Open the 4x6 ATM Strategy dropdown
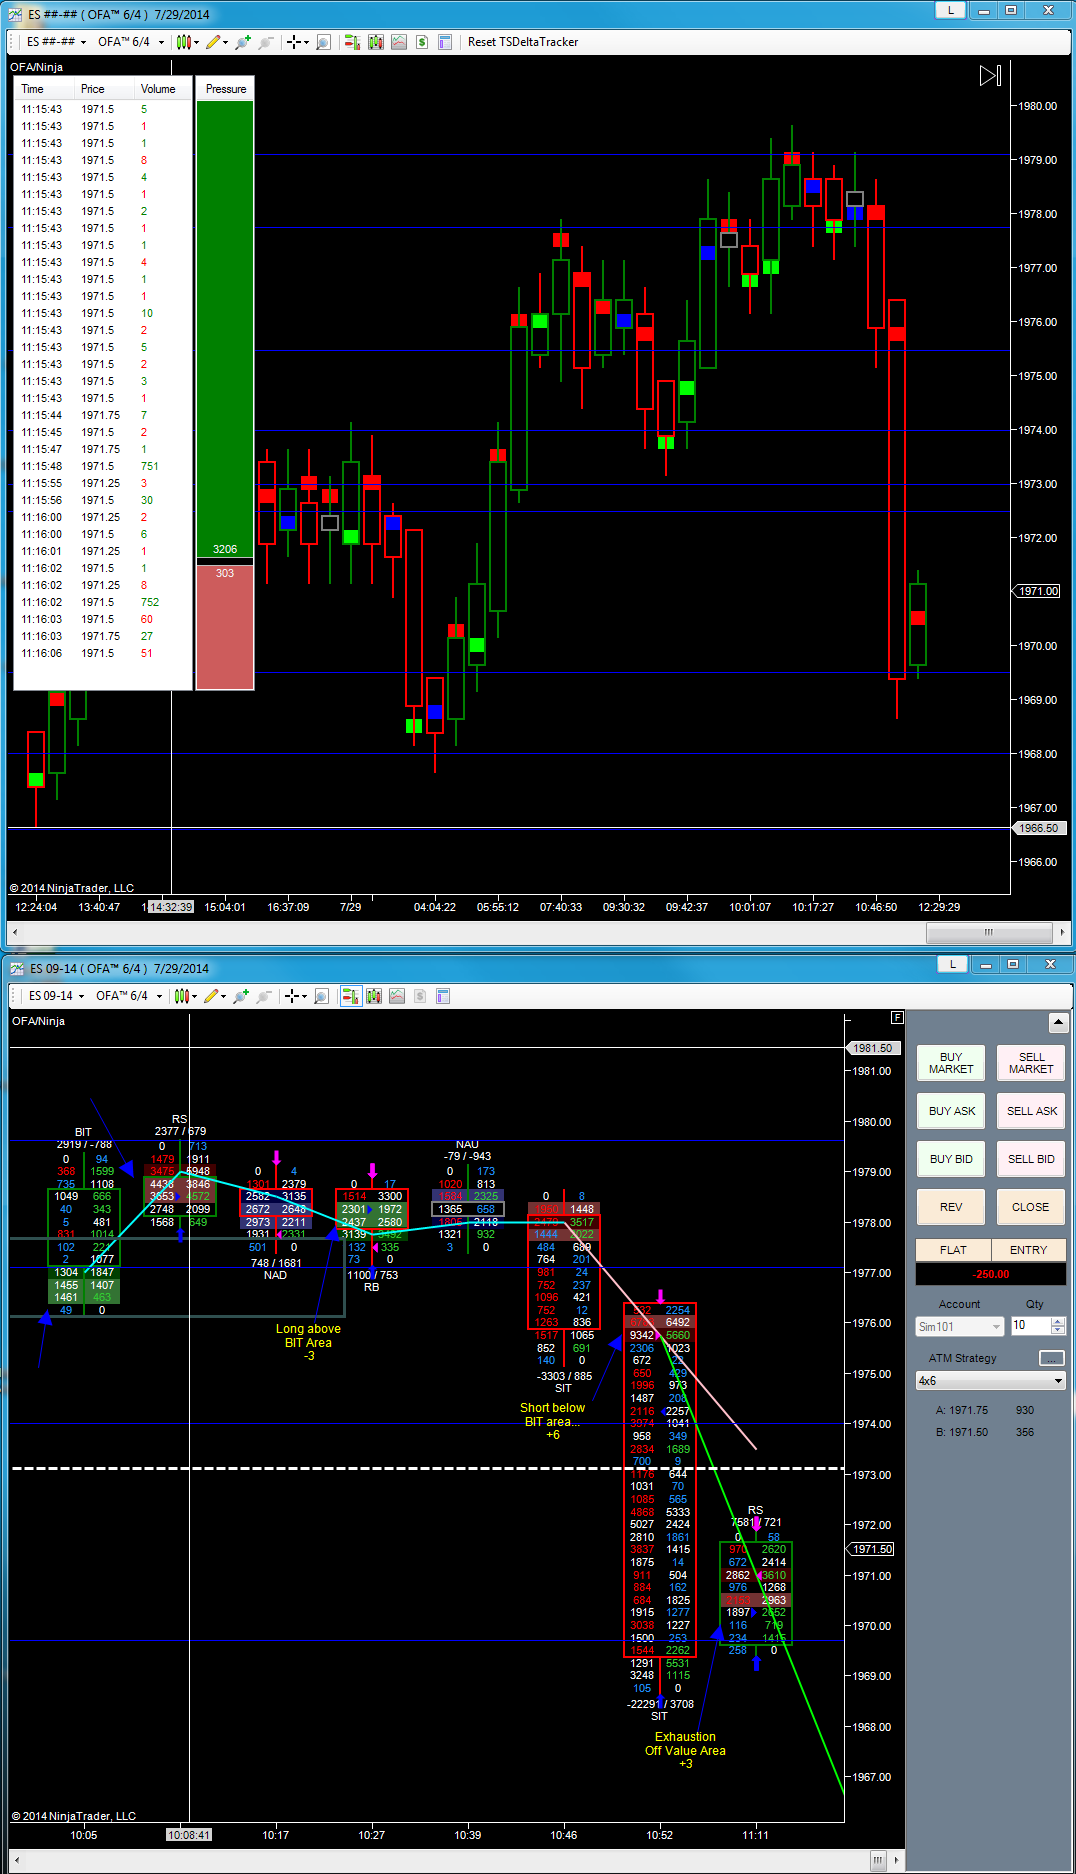The image size is (1076, 1874). 991,1381
